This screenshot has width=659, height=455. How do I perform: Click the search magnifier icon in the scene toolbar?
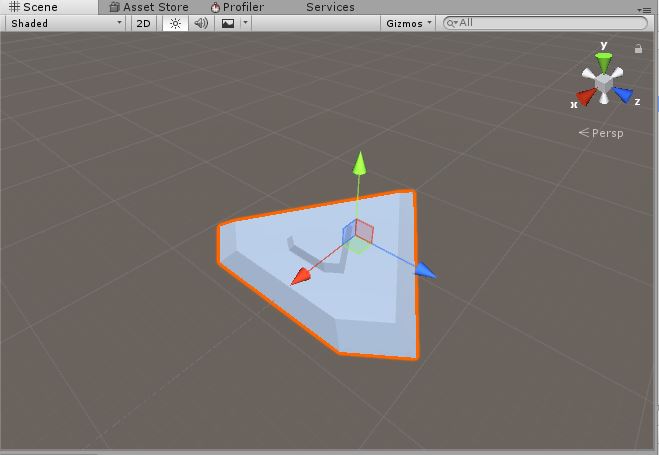(x=452, y=23)
